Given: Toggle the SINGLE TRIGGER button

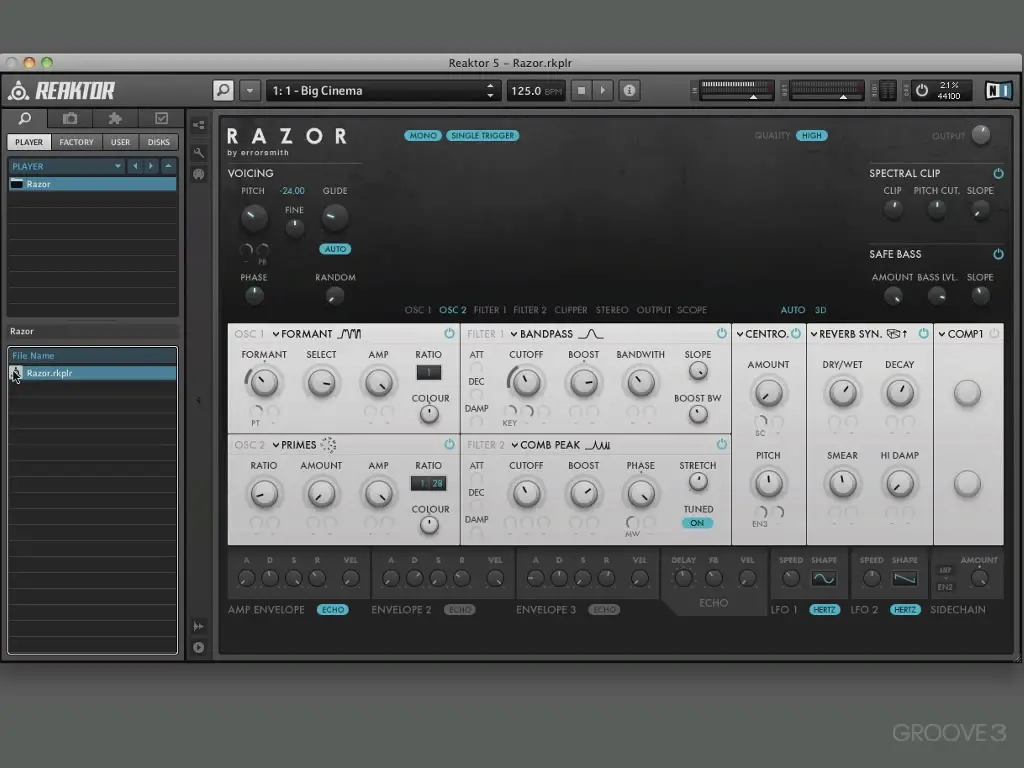Looking at the screenshot, I should 483,136.
